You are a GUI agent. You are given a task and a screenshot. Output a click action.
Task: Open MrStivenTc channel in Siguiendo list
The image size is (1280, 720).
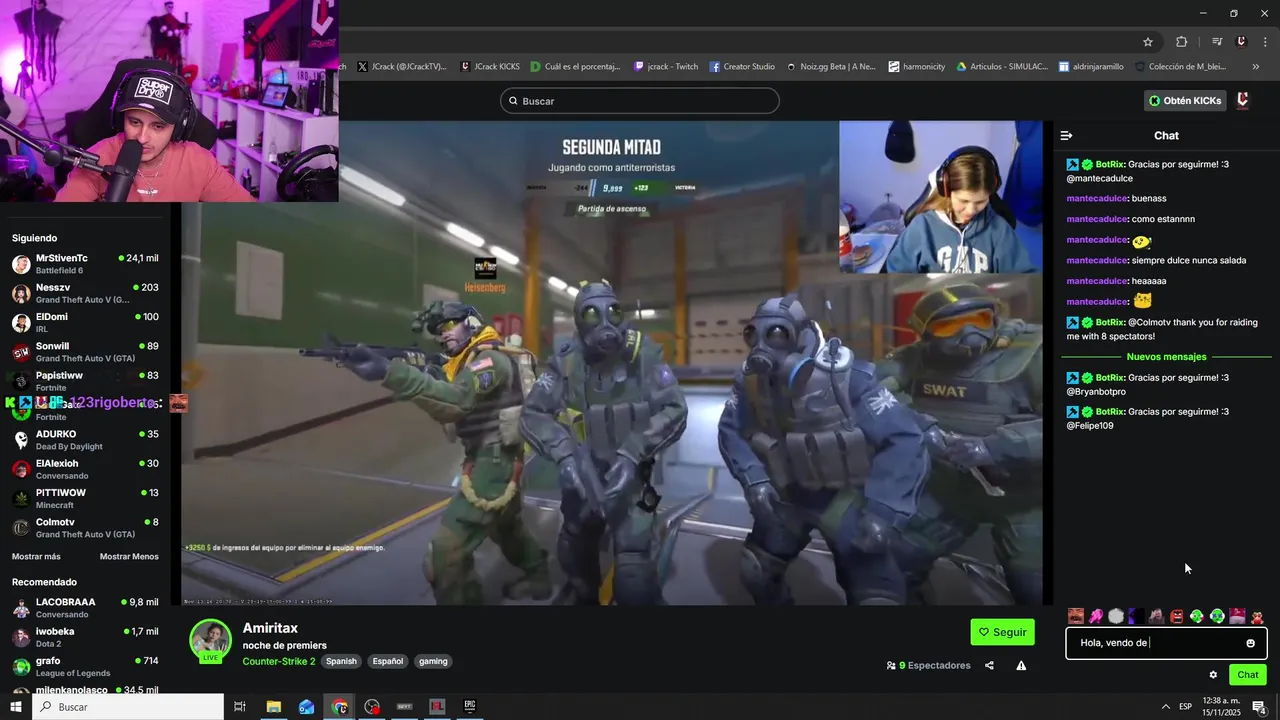(85, 264)
